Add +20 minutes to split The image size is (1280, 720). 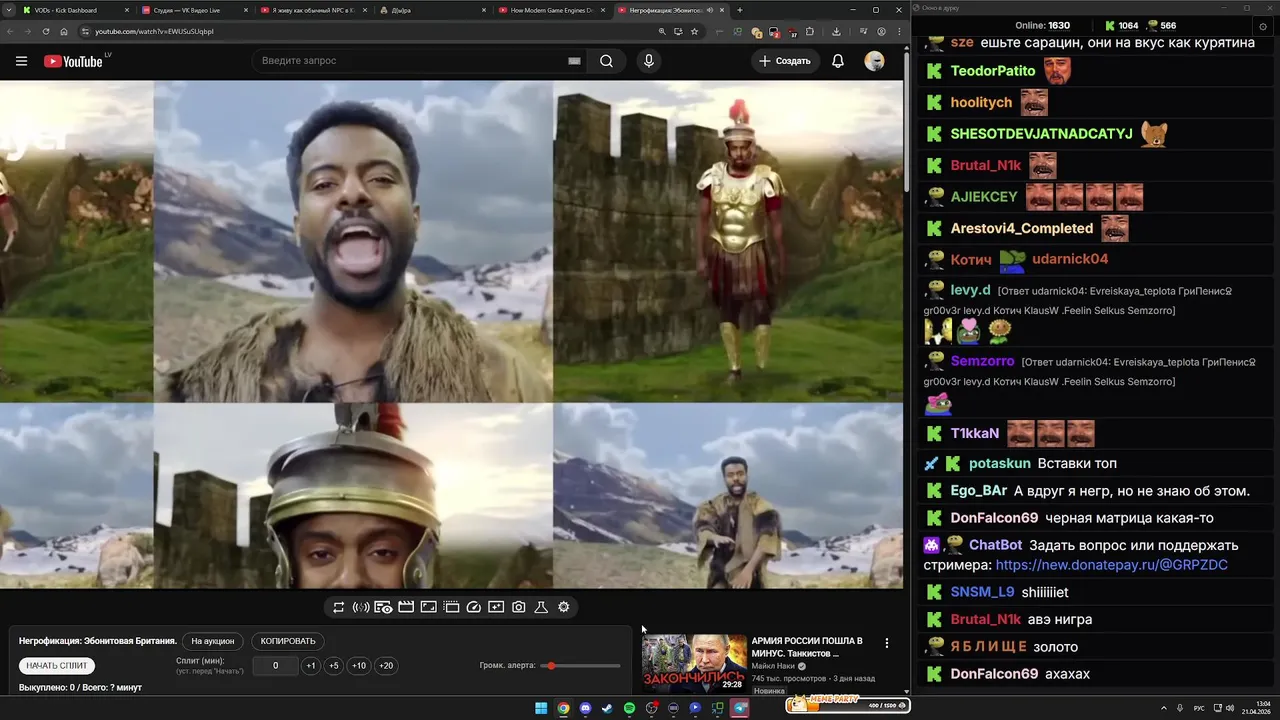(386, 666)
